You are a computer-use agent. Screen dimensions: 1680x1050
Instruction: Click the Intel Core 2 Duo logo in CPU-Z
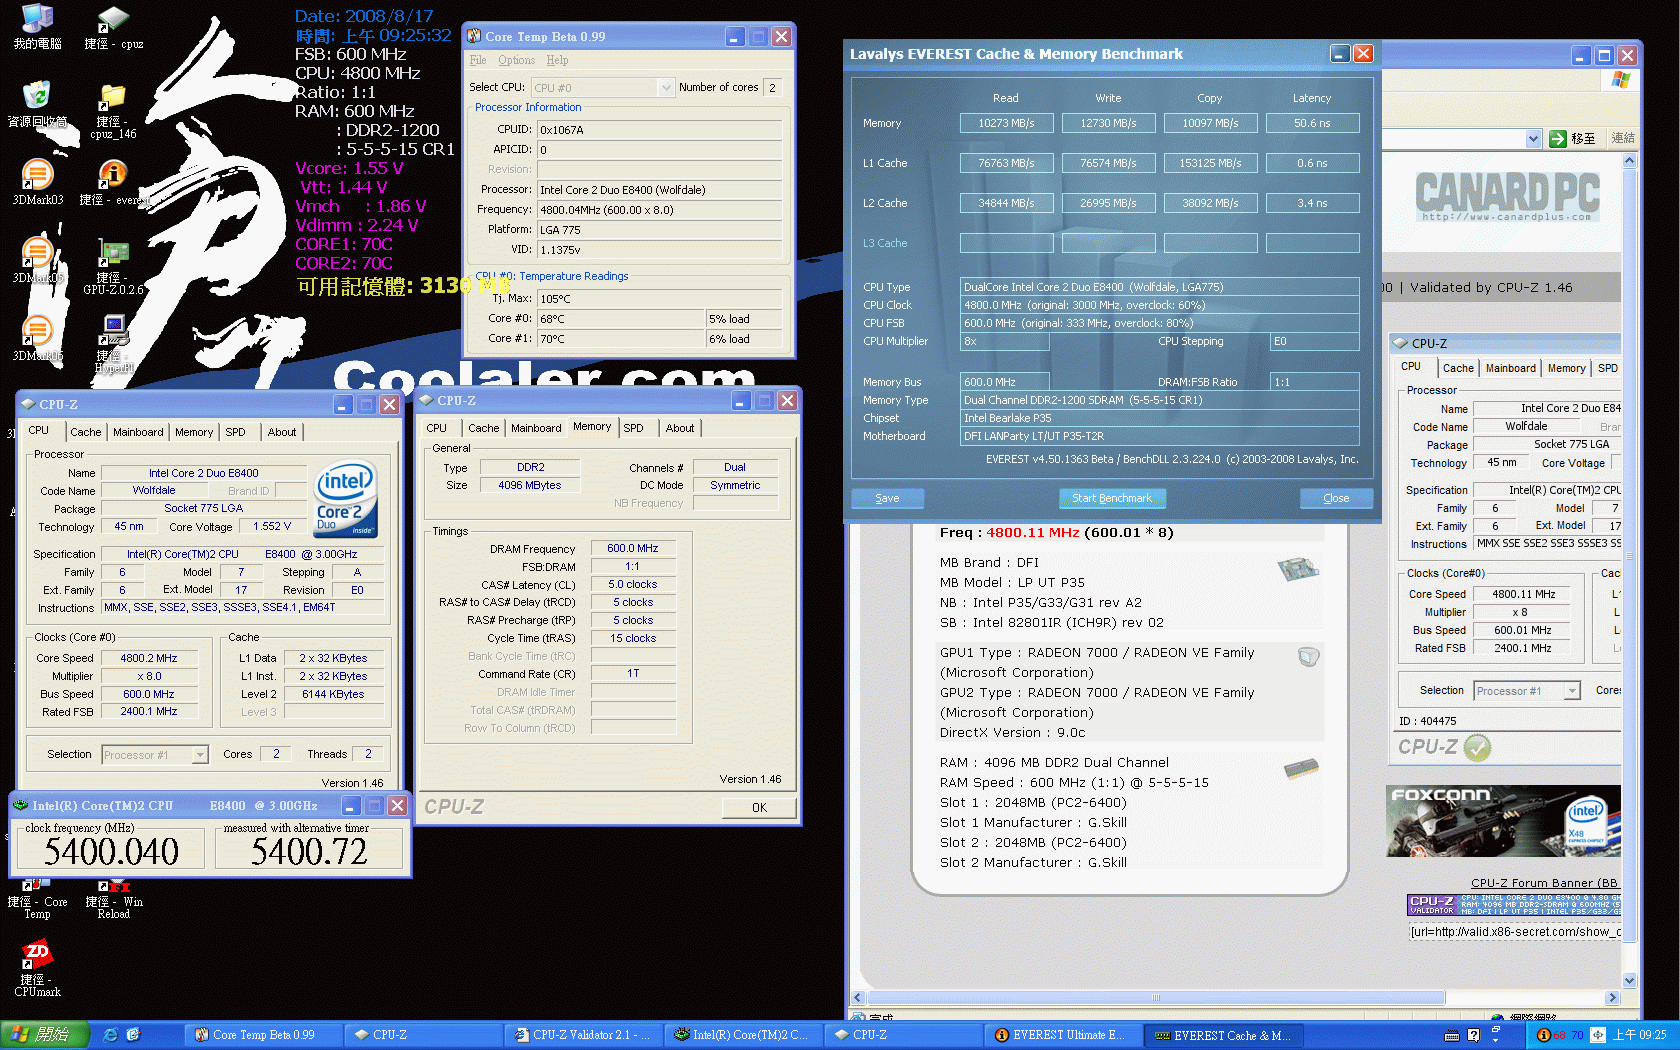click(x=345, y=500)
